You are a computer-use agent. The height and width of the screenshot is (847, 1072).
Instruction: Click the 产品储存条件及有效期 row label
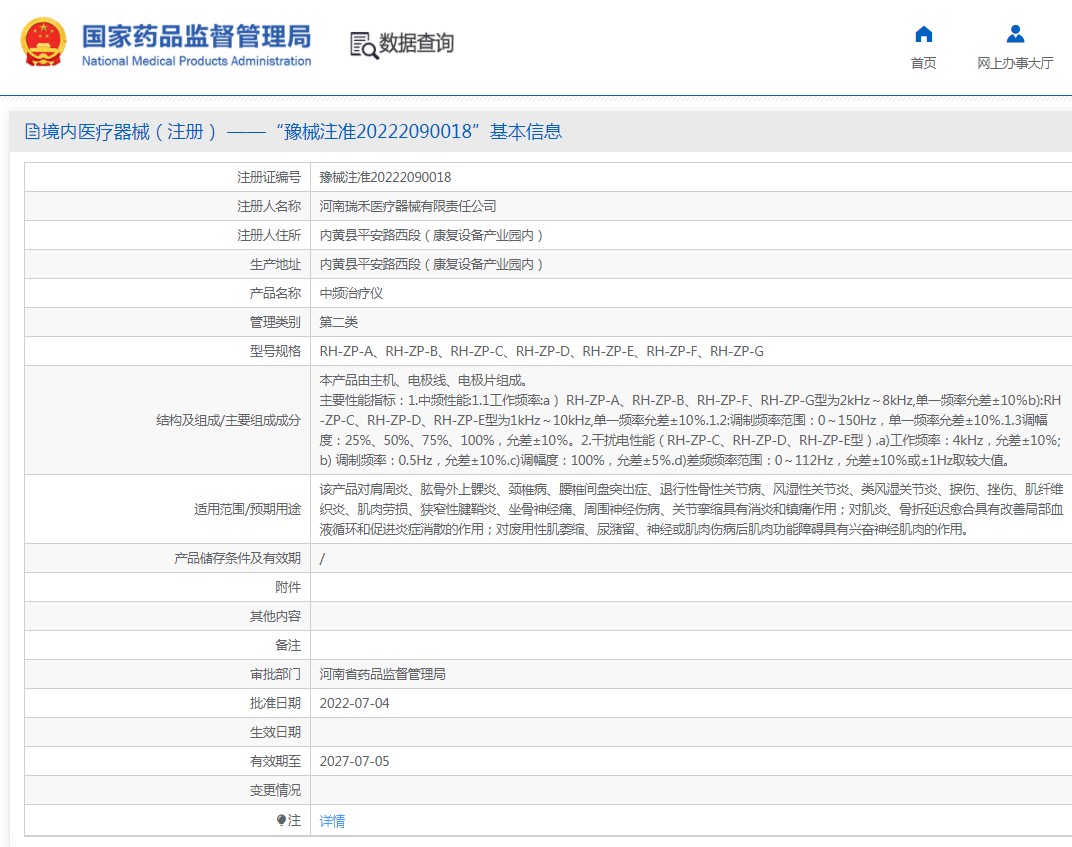pos(237,558)
